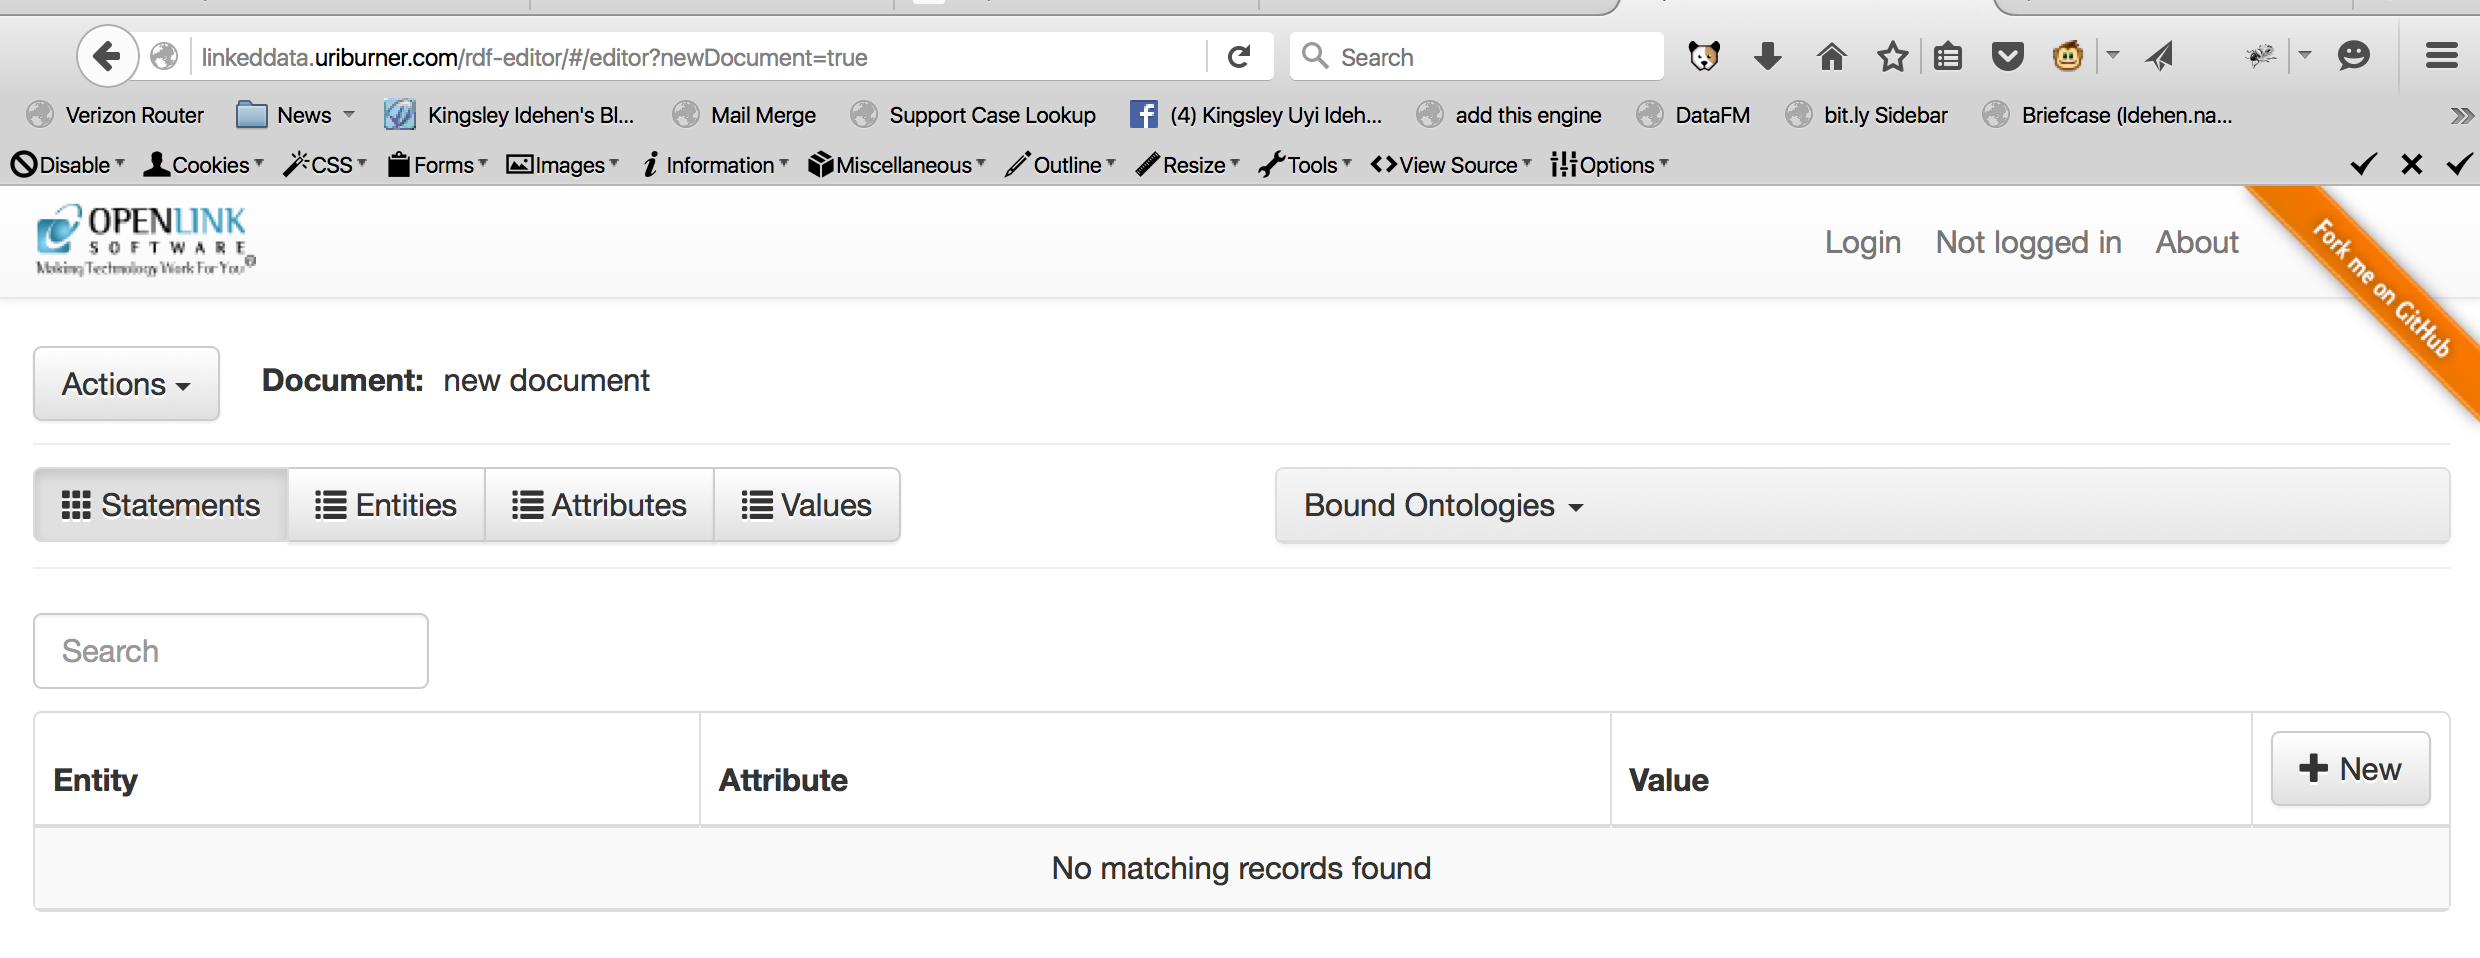Image resolution: width=2480 pixels, height=958 pixels.
Task: Reload the page with the refresh icon
Action: pos(1239,57)
